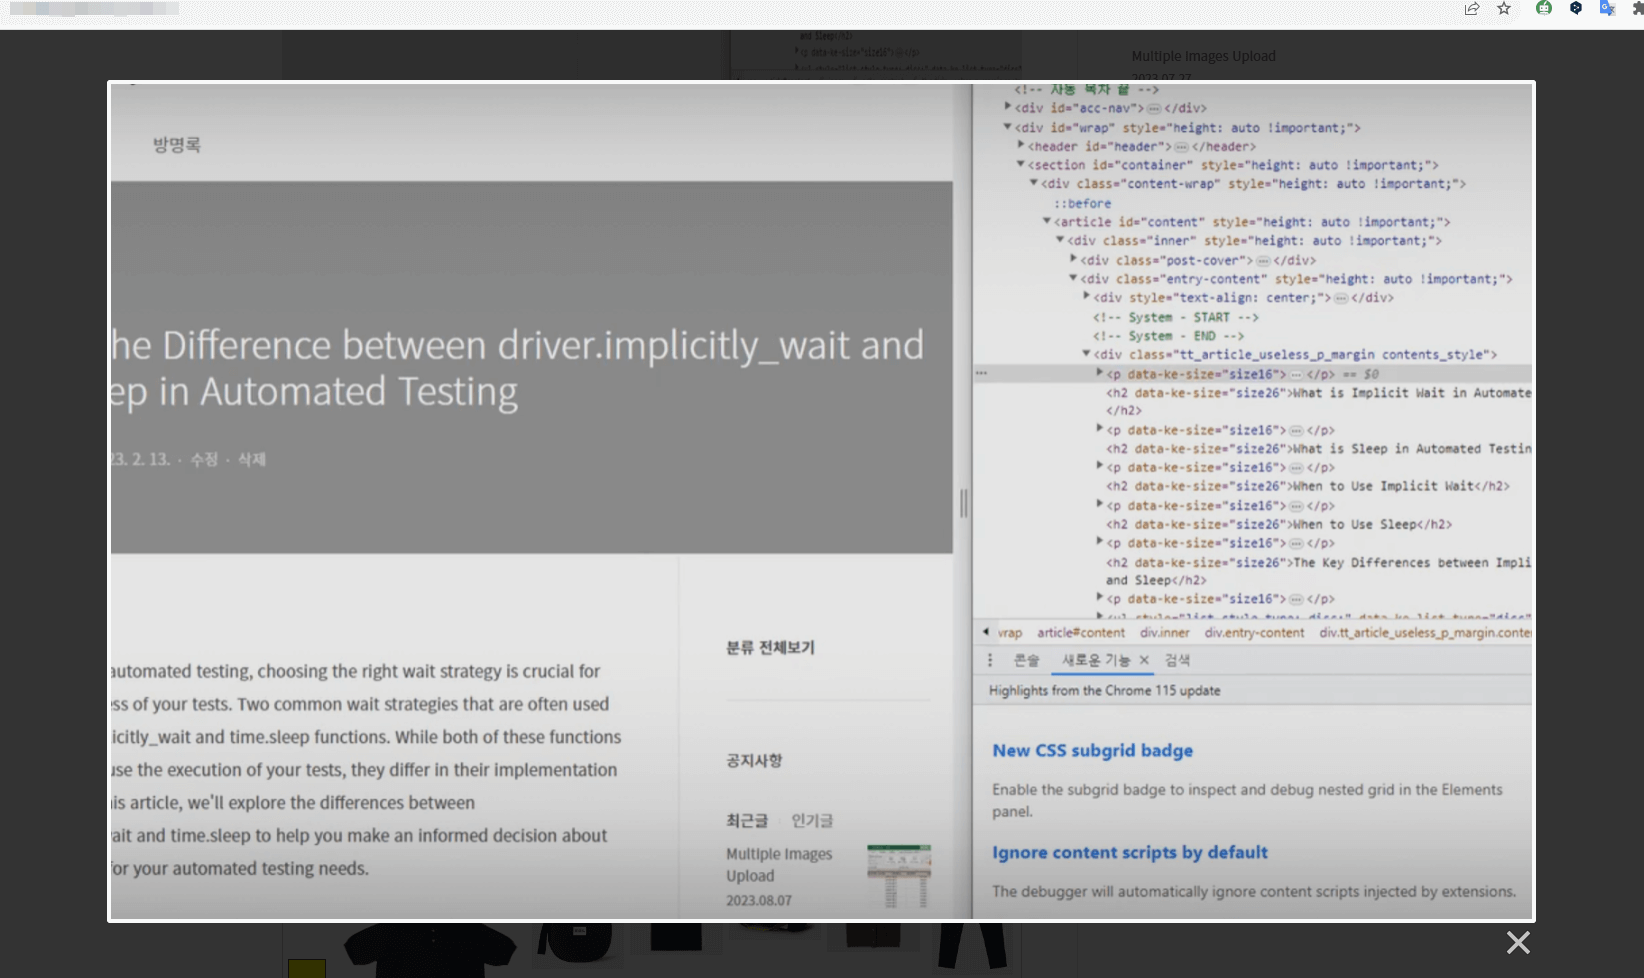Screen dimensions: 1644x978
Task: Click the ellipsis badge in acc-nav div
Action: (x=1154, y=108)
